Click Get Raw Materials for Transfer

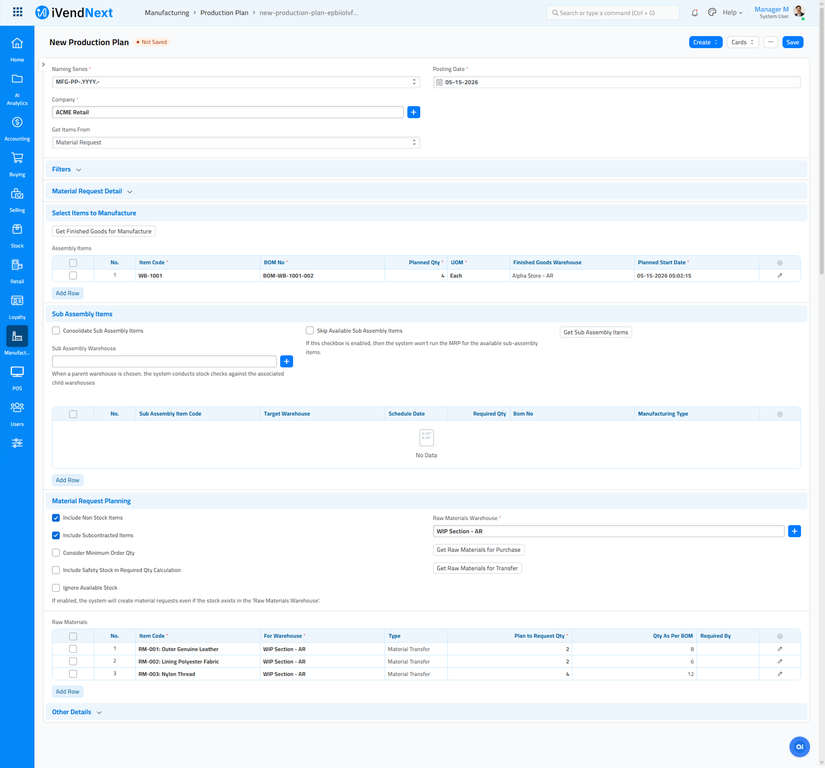477,568
